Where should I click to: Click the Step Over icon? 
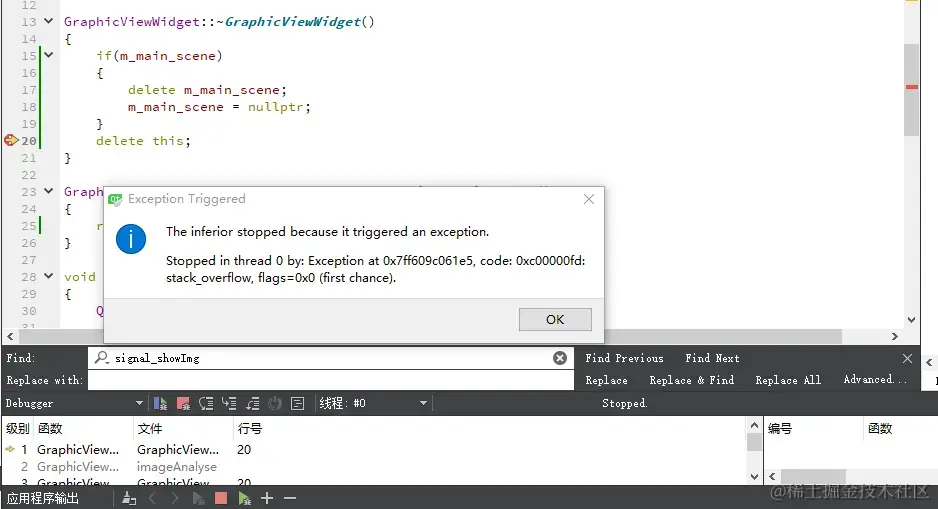(206, 404)
